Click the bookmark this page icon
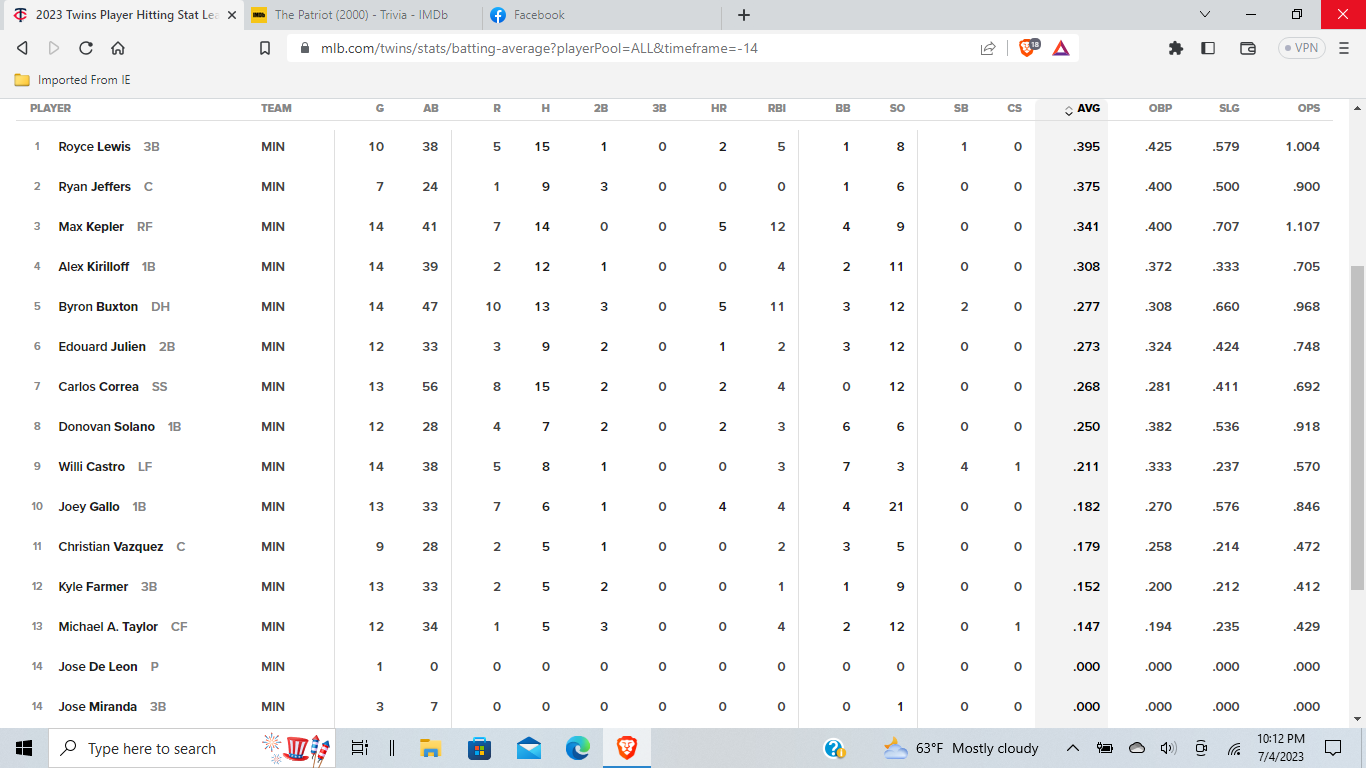 click(x=265, y=48)
